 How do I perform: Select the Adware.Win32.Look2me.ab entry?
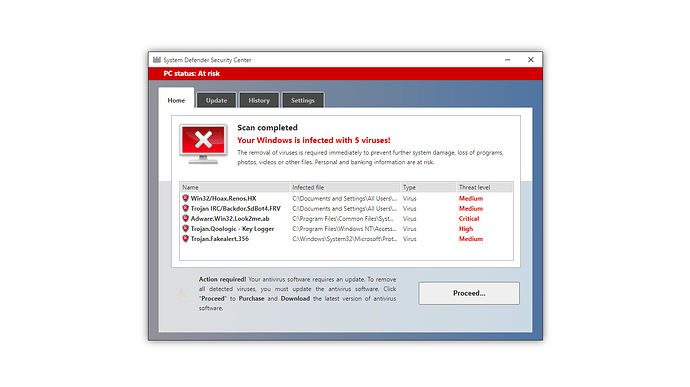(230, 219)
